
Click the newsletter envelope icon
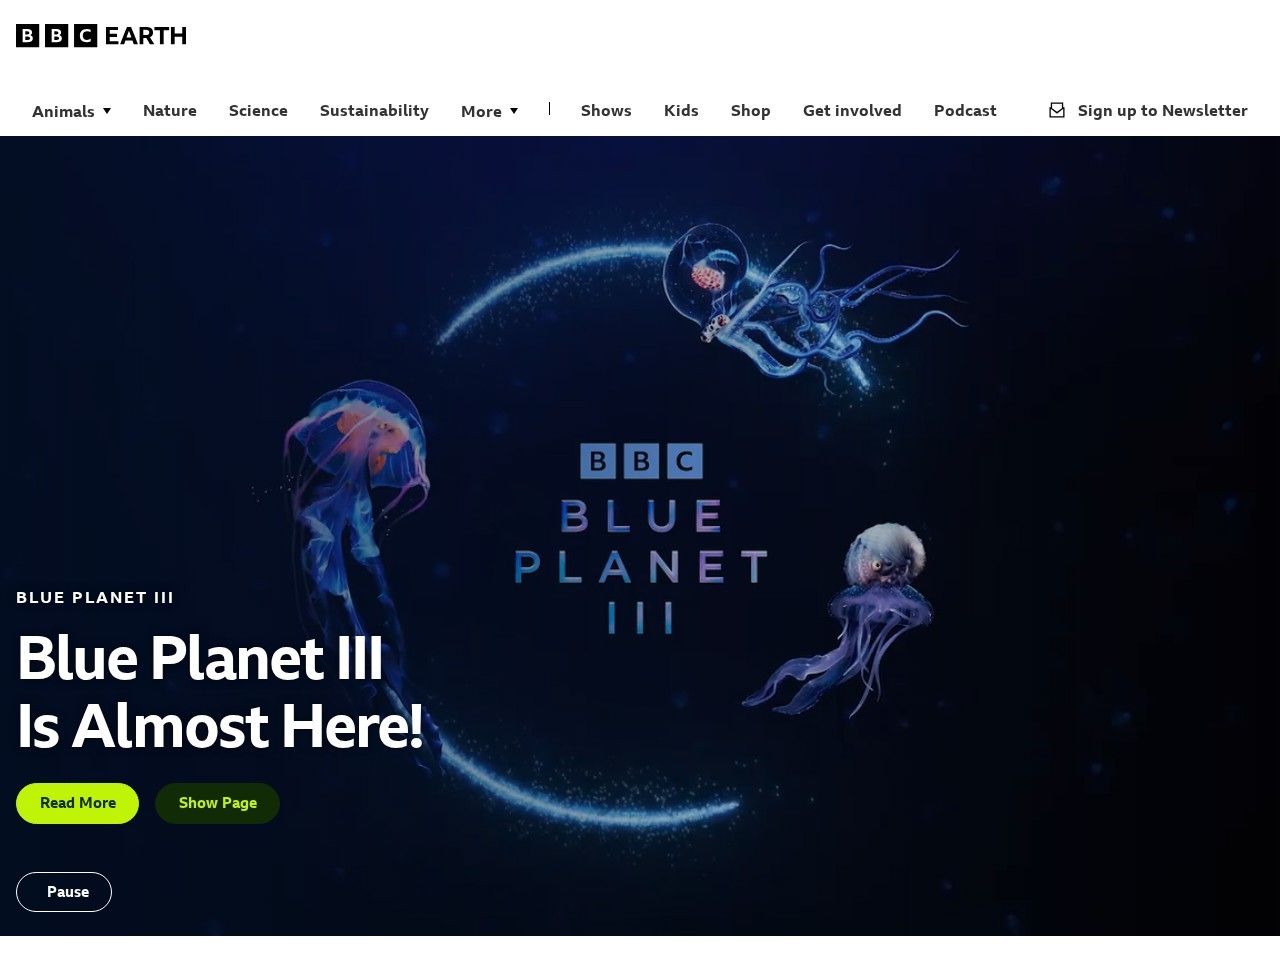coord(1057,110)
